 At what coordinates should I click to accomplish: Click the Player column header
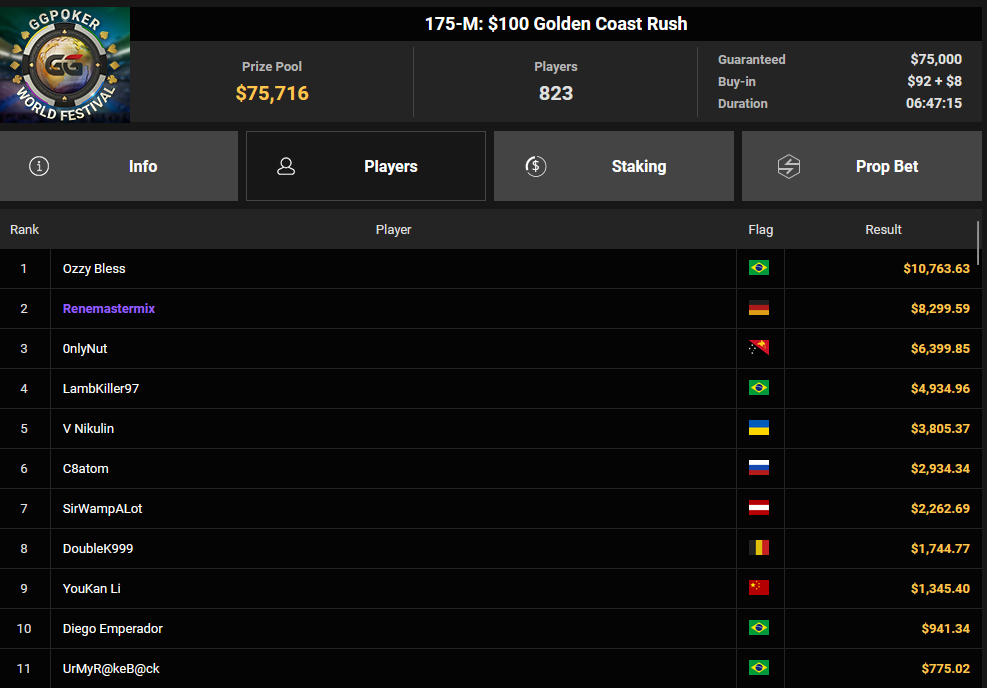[393, 230]
